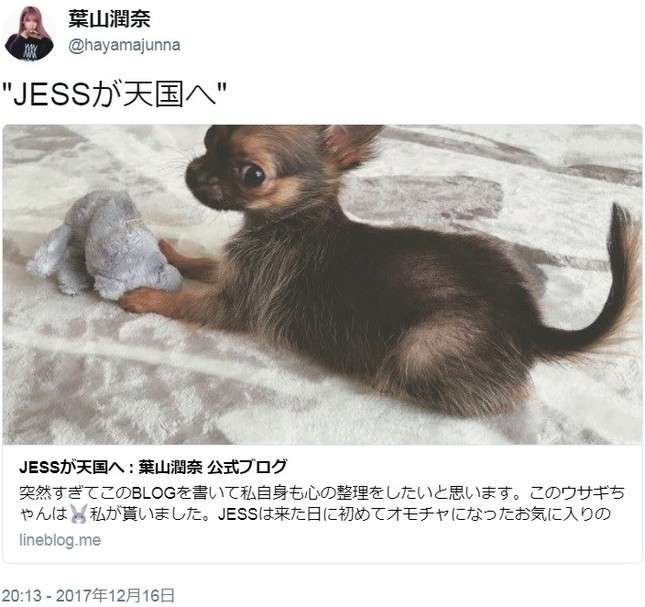This screenshot has height=607, width=645.
Task: Click the 20:13 tweet time
Action: (x=21, y=595)
